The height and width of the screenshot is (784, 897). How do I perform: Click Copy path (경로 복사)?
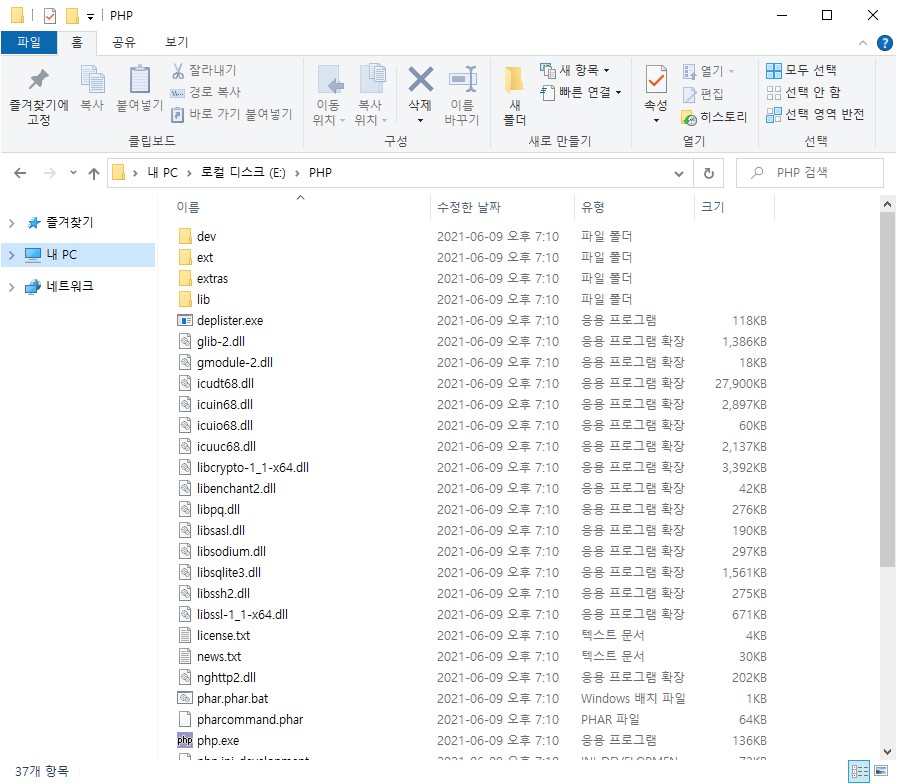click(205, 92)
